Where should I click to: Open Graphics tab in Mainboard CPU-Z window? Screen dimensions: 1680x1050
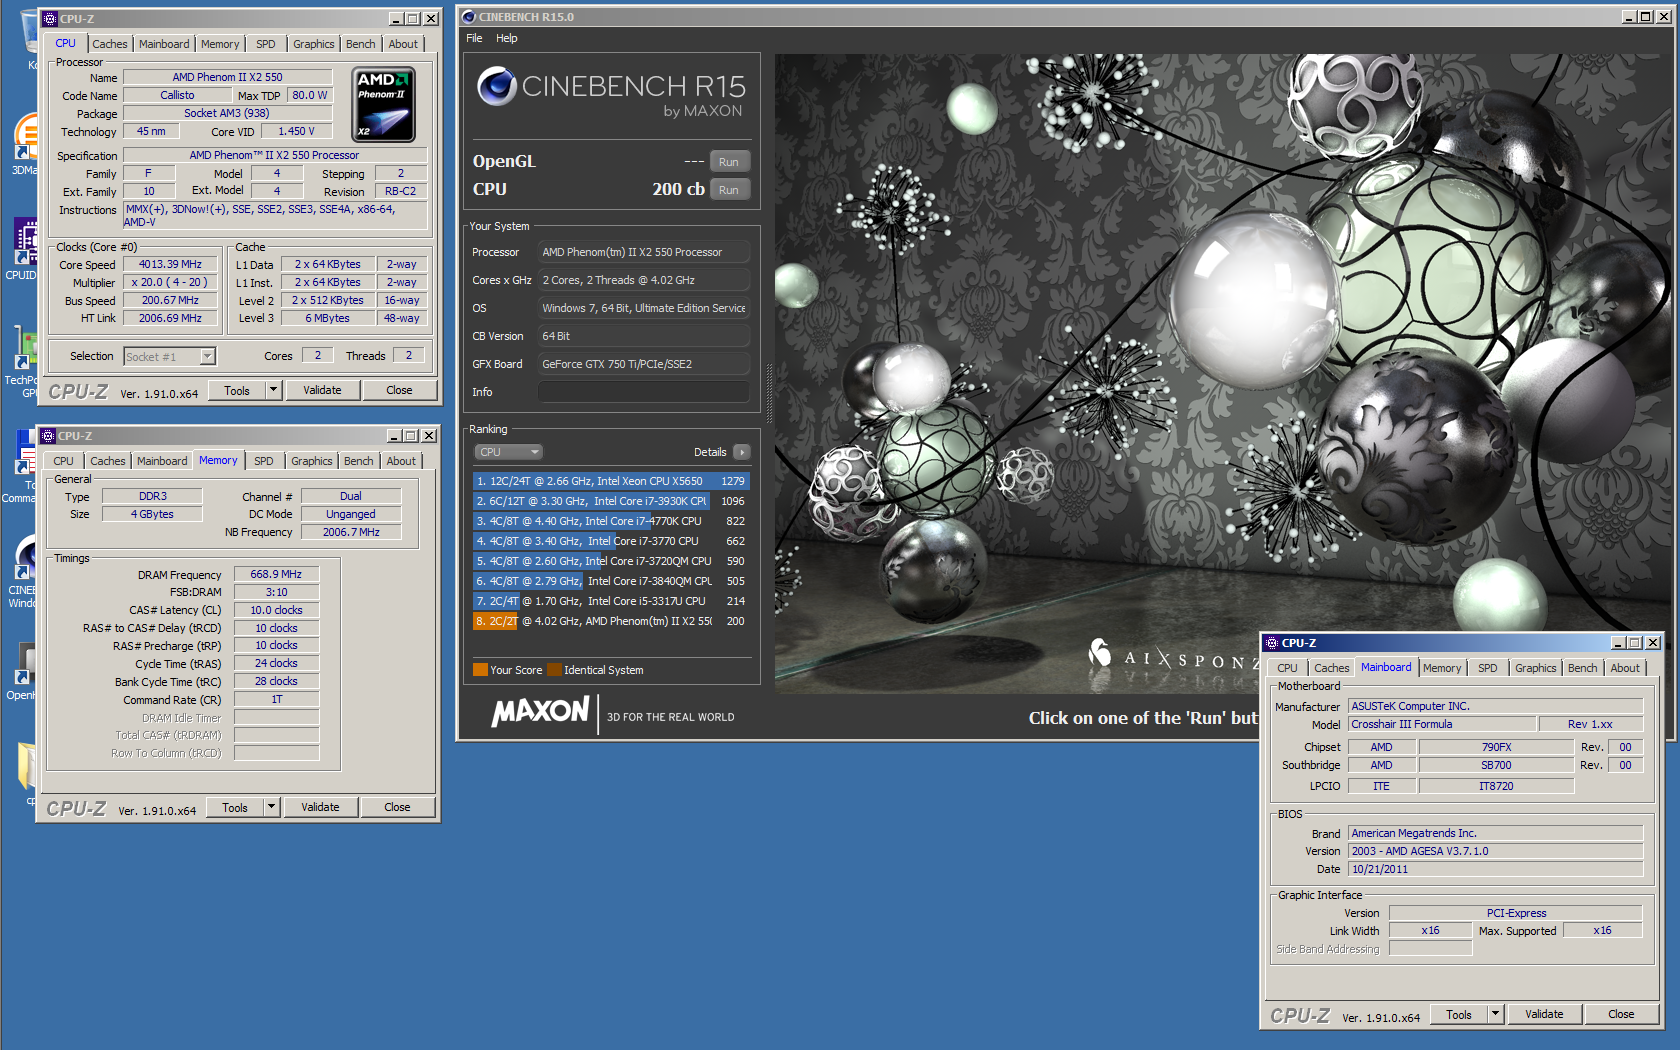click(x=1536, y=668)
